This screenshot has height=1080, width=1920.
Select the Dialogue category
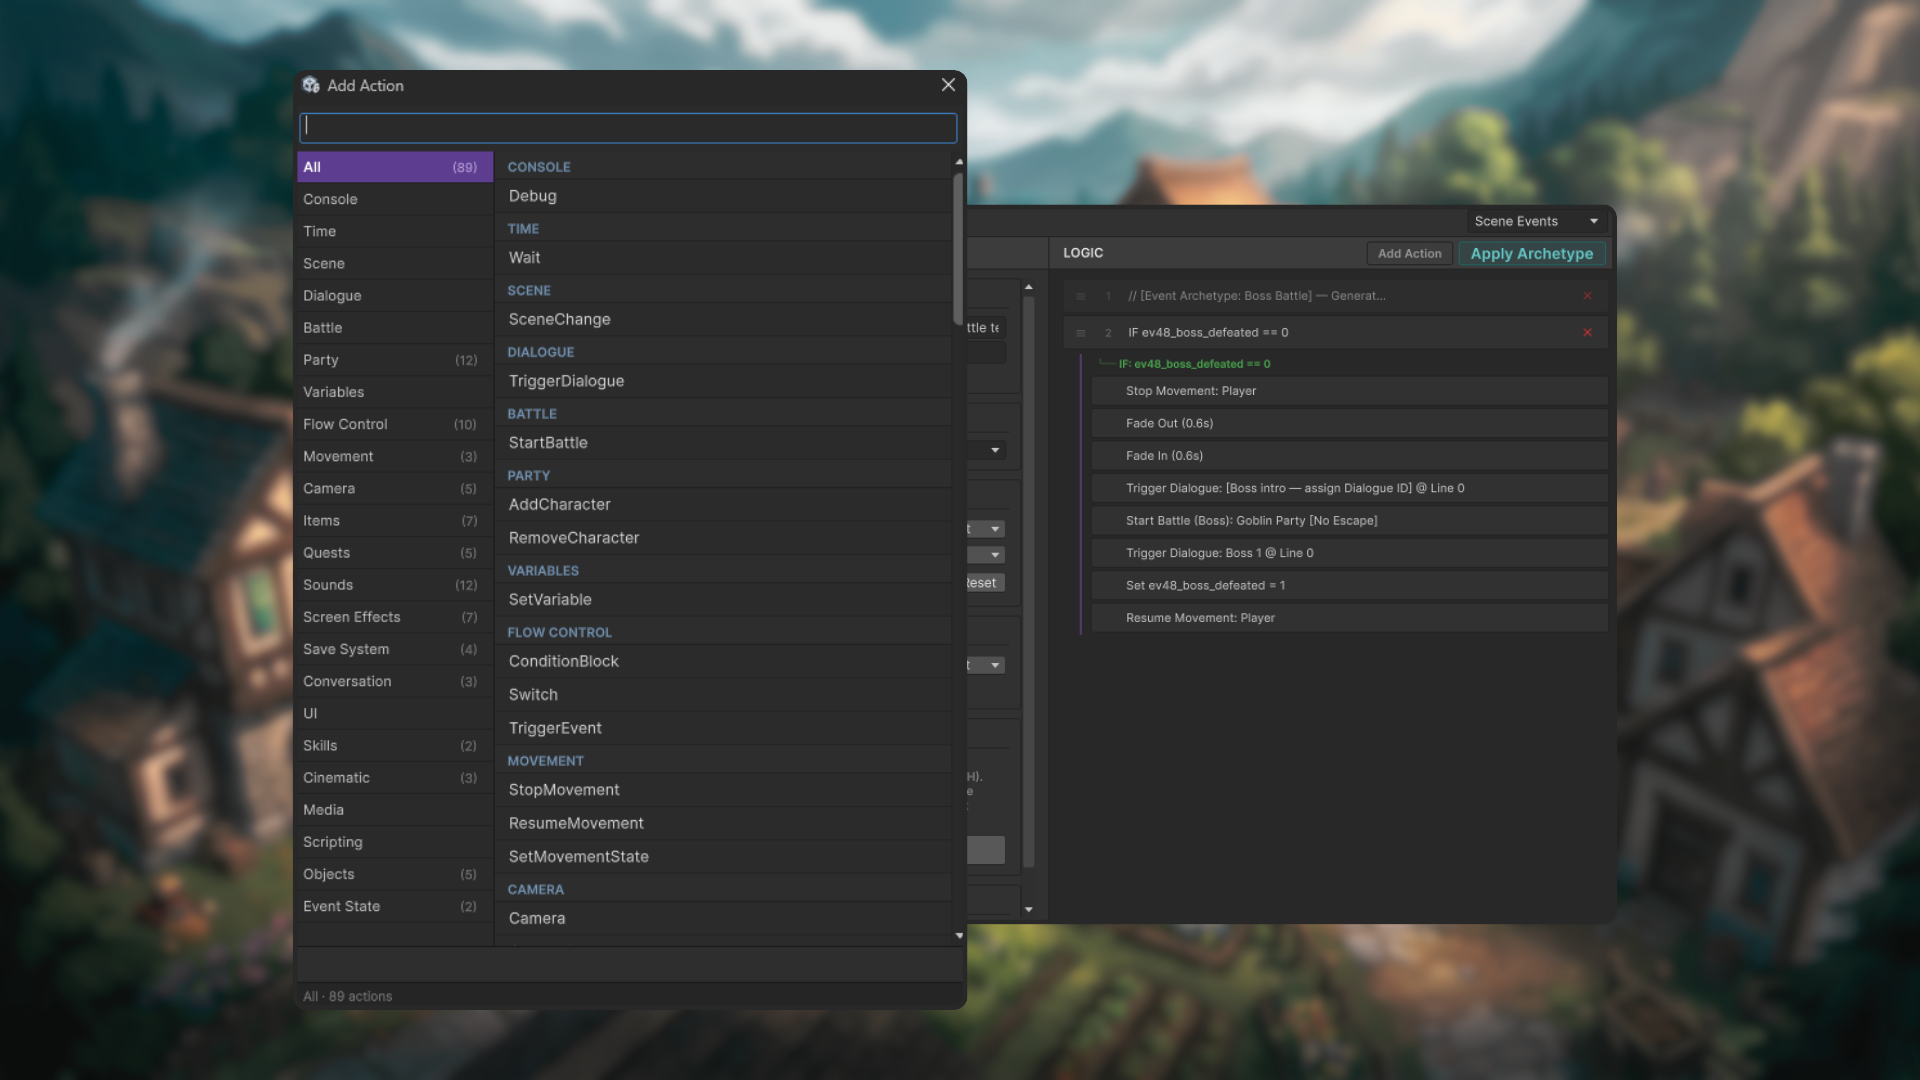coord(395,295)
